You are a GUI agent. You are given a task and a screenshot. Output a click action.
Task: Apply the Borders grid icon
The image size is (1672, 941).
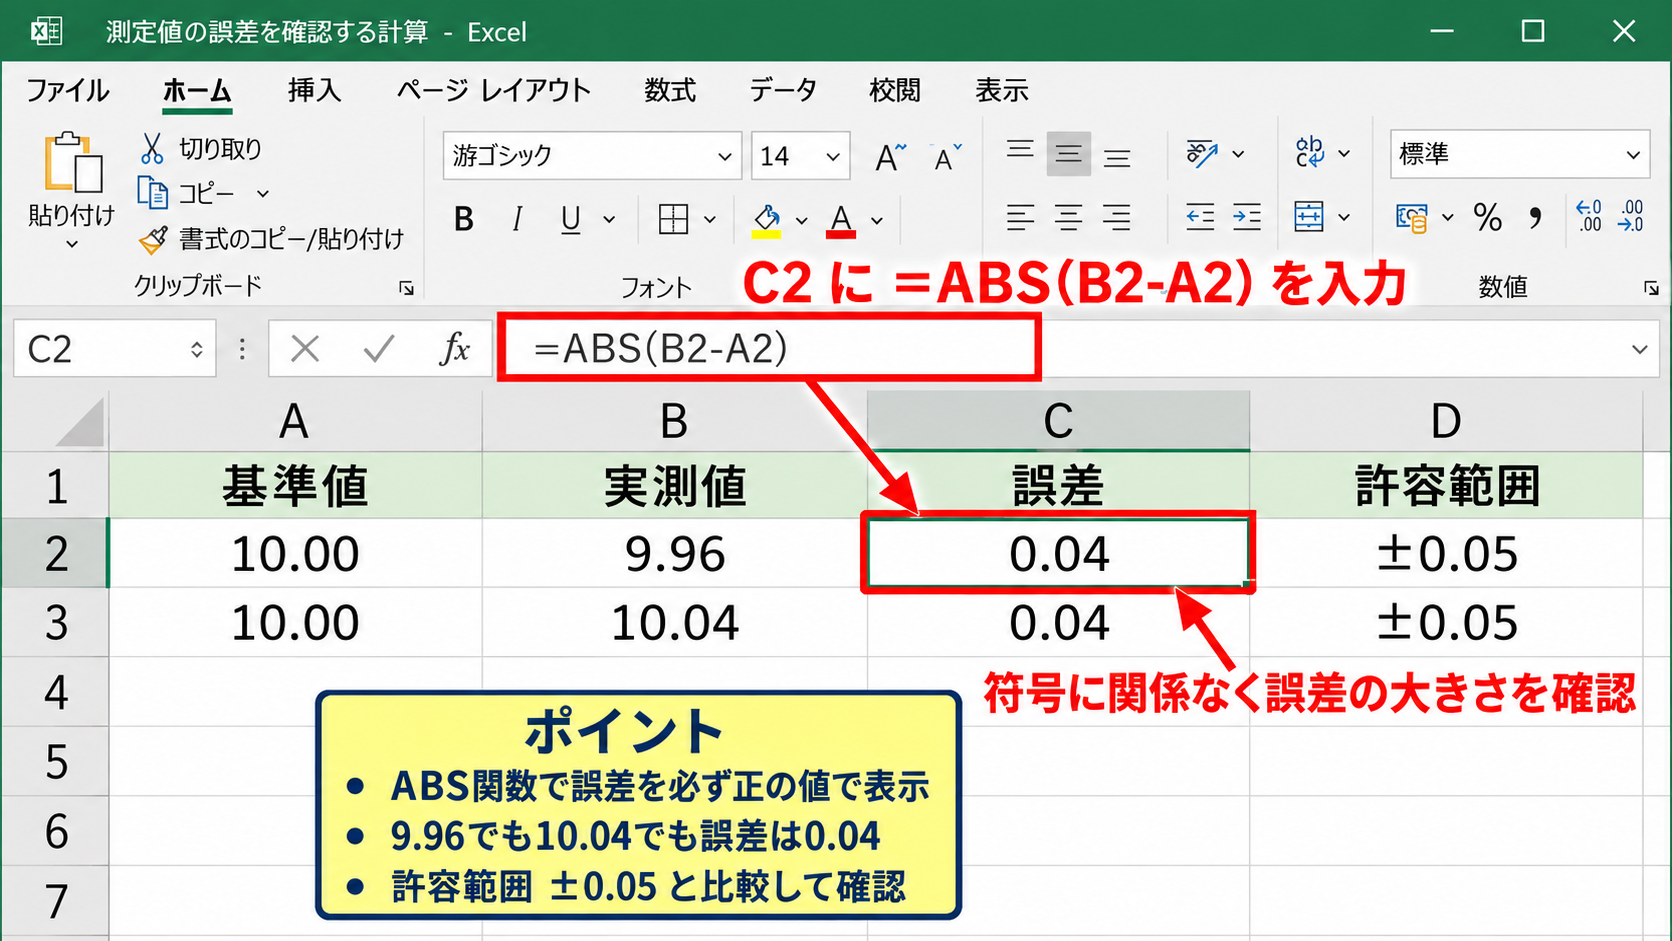pos(674,219)
